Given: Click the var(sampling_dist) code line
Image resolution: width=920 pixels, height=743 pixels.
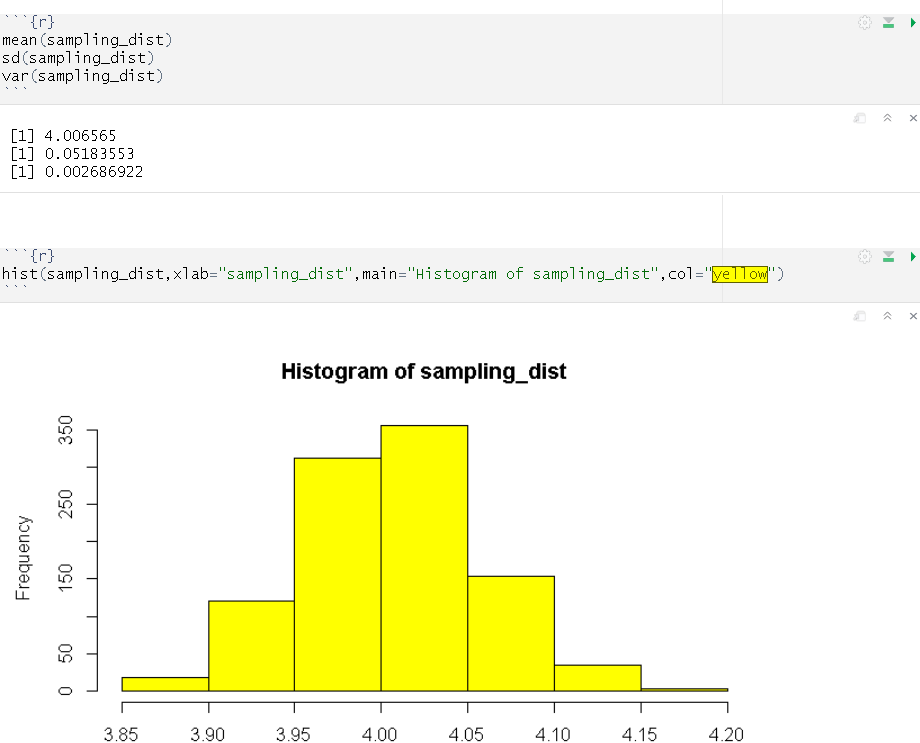Looking at the screenshot, I should 80,75.
